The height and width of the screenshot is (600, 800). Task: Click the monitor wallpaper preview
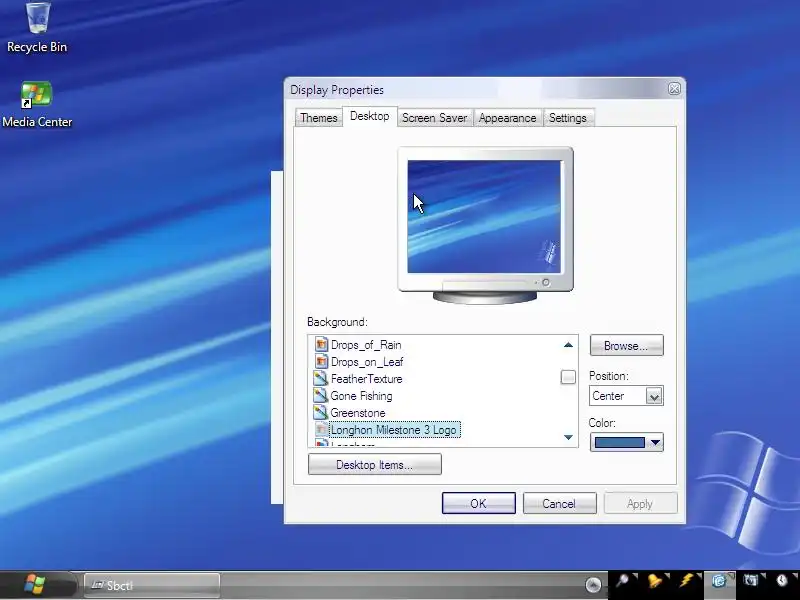(484, 216)
